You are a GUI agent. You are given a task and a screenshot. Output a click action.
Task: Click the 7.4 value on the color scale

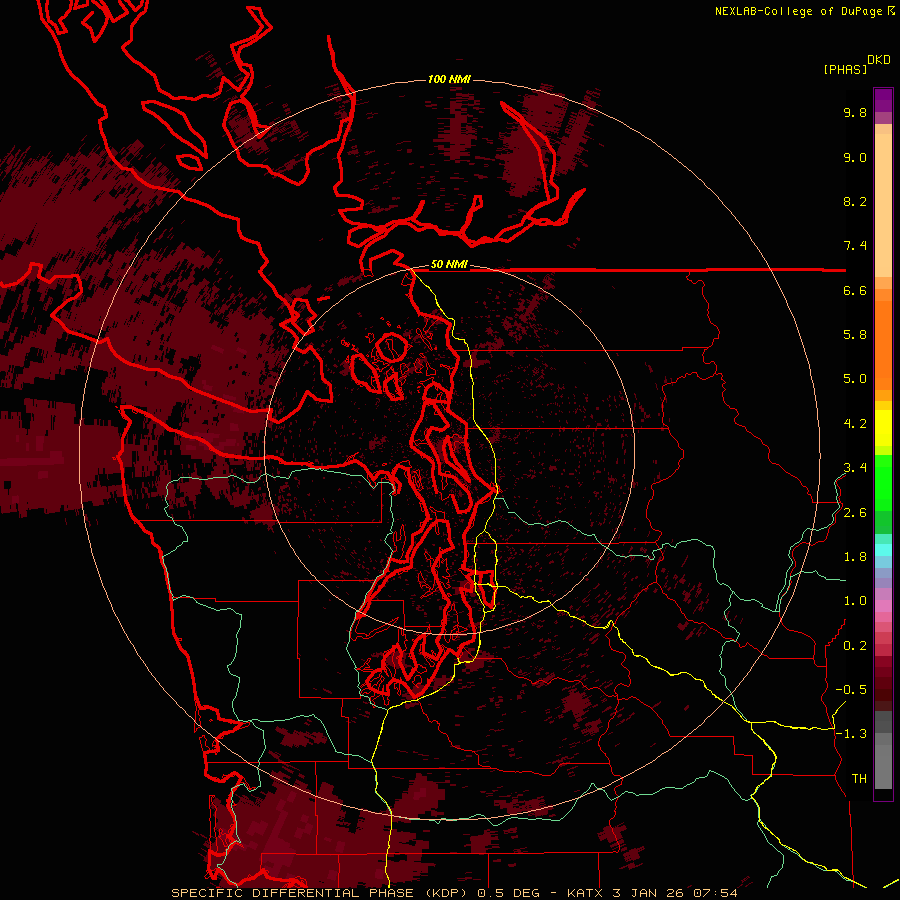[x=855, y=246]
